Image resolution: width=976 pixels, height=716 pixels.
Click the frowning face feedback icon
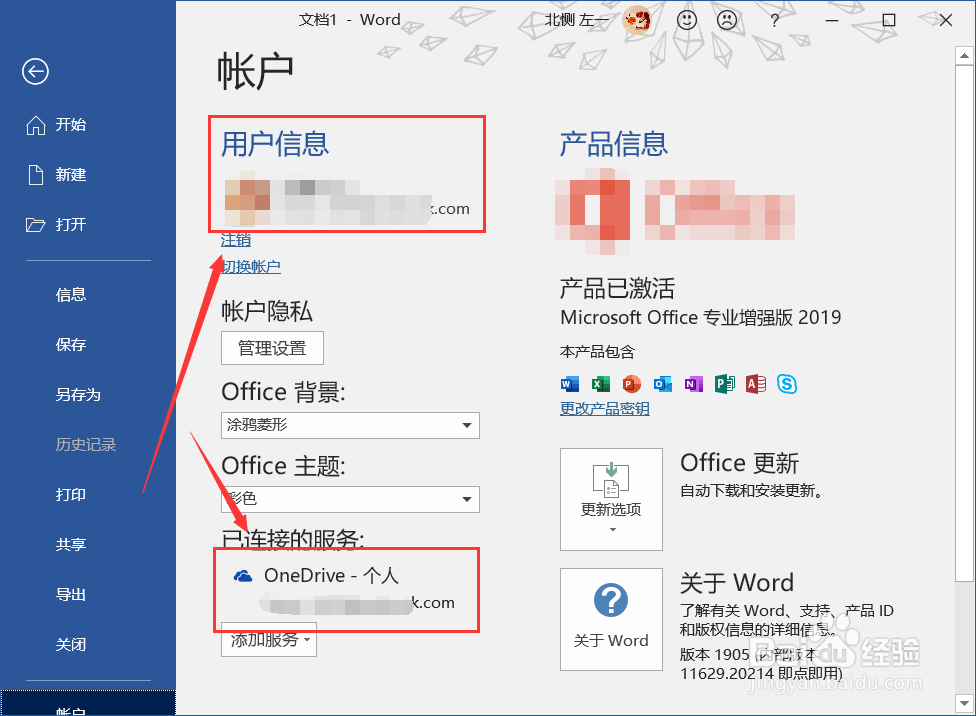pyautogui.click(x=727, y=21)
